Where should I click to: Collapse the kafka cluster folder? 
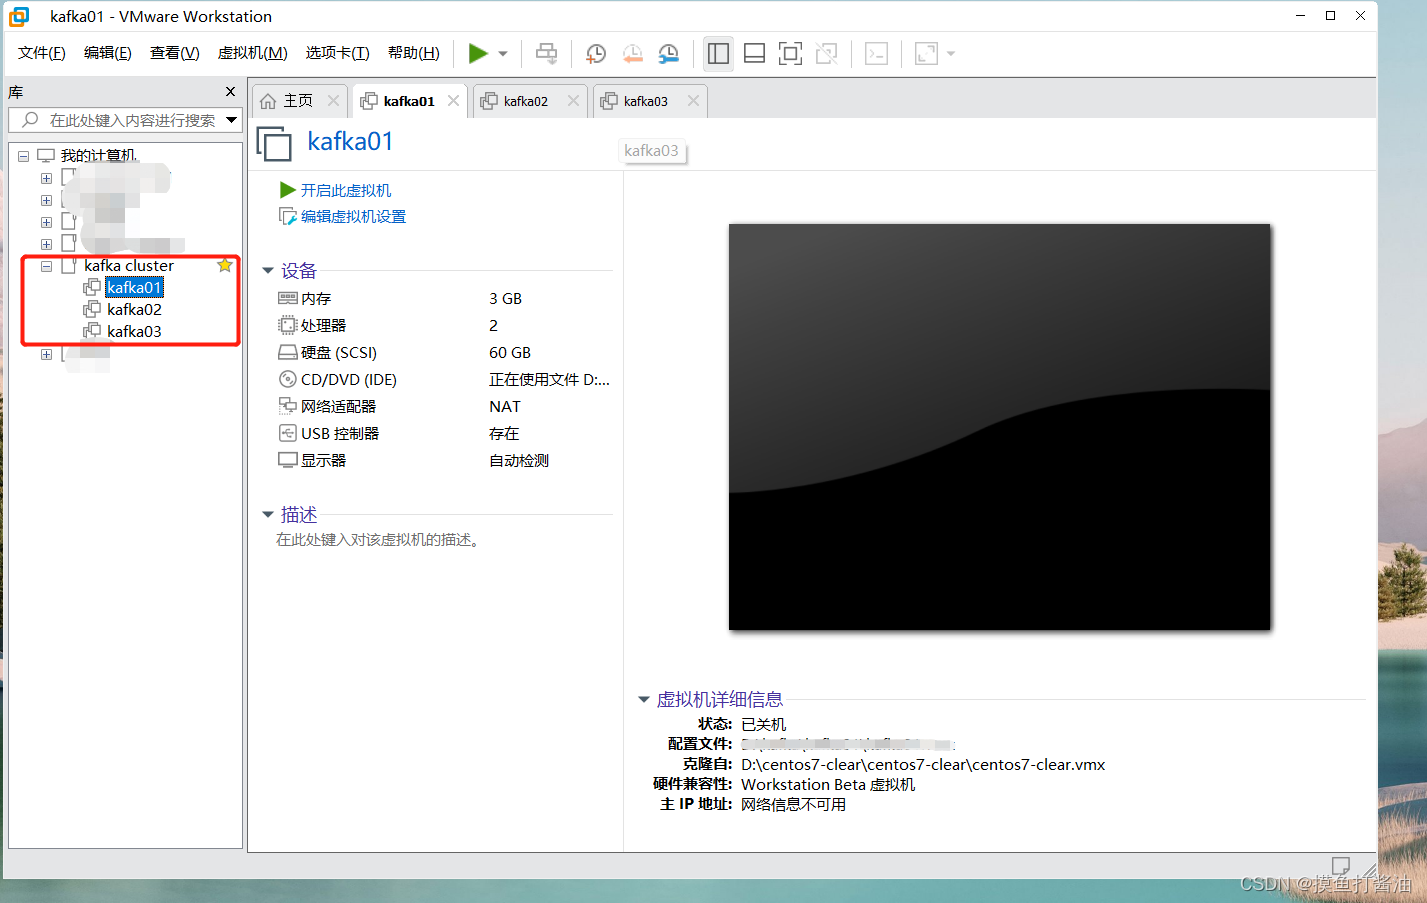point(46,266)
